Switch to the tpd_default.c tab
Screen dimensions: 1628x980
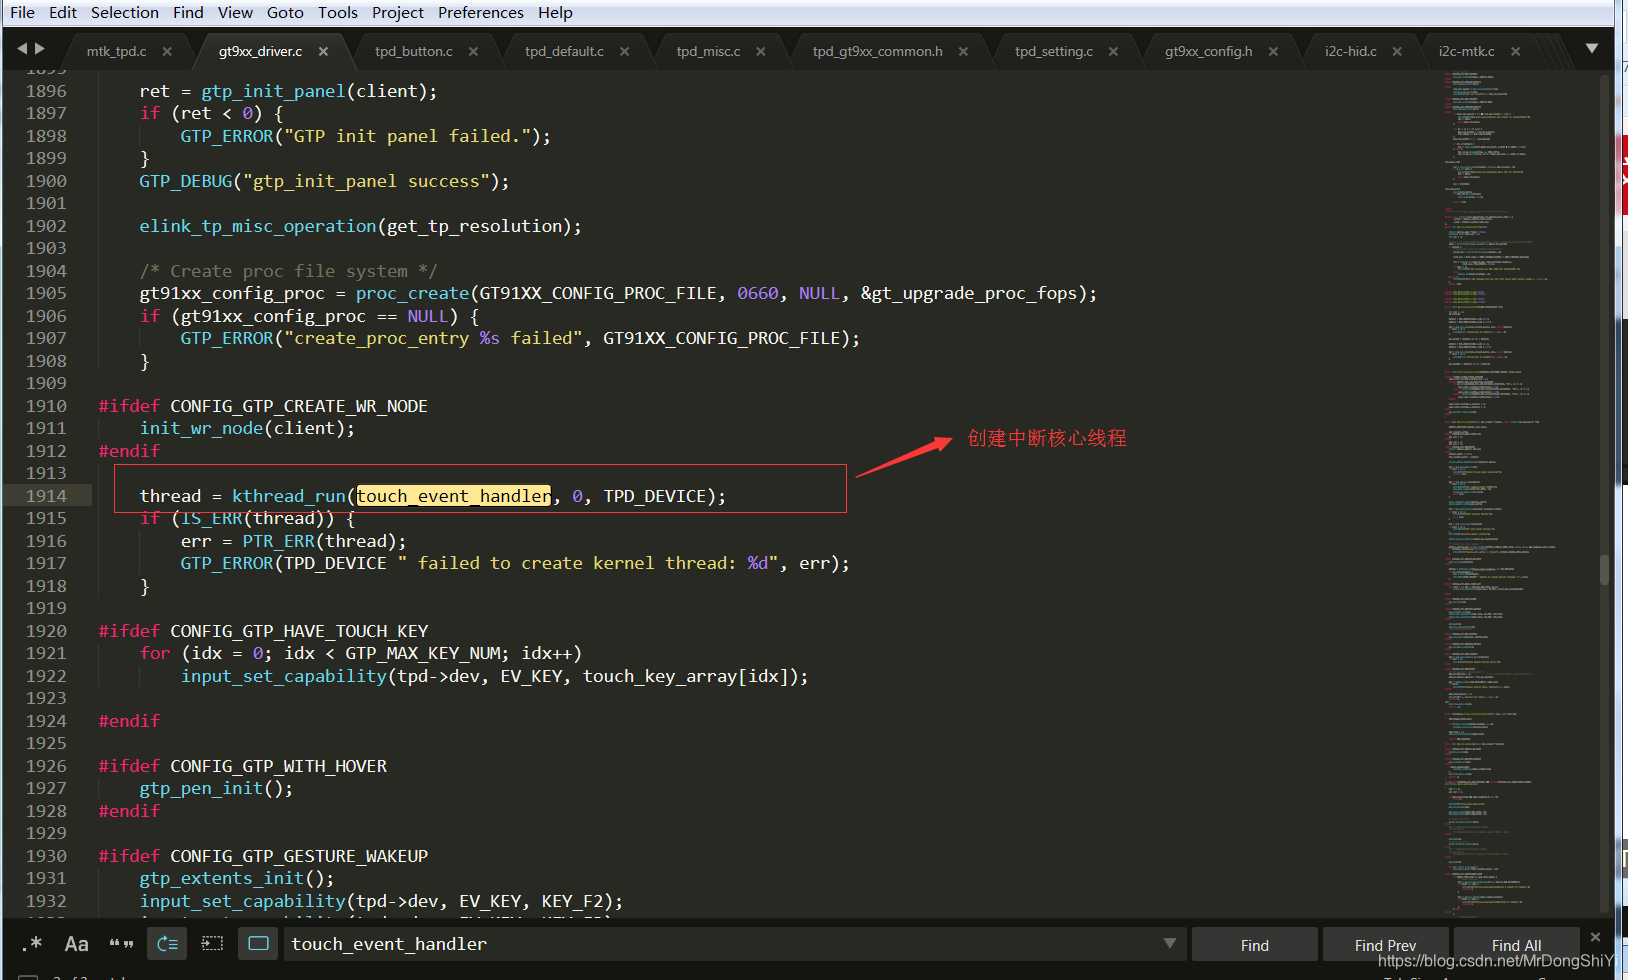pos(564,51)
